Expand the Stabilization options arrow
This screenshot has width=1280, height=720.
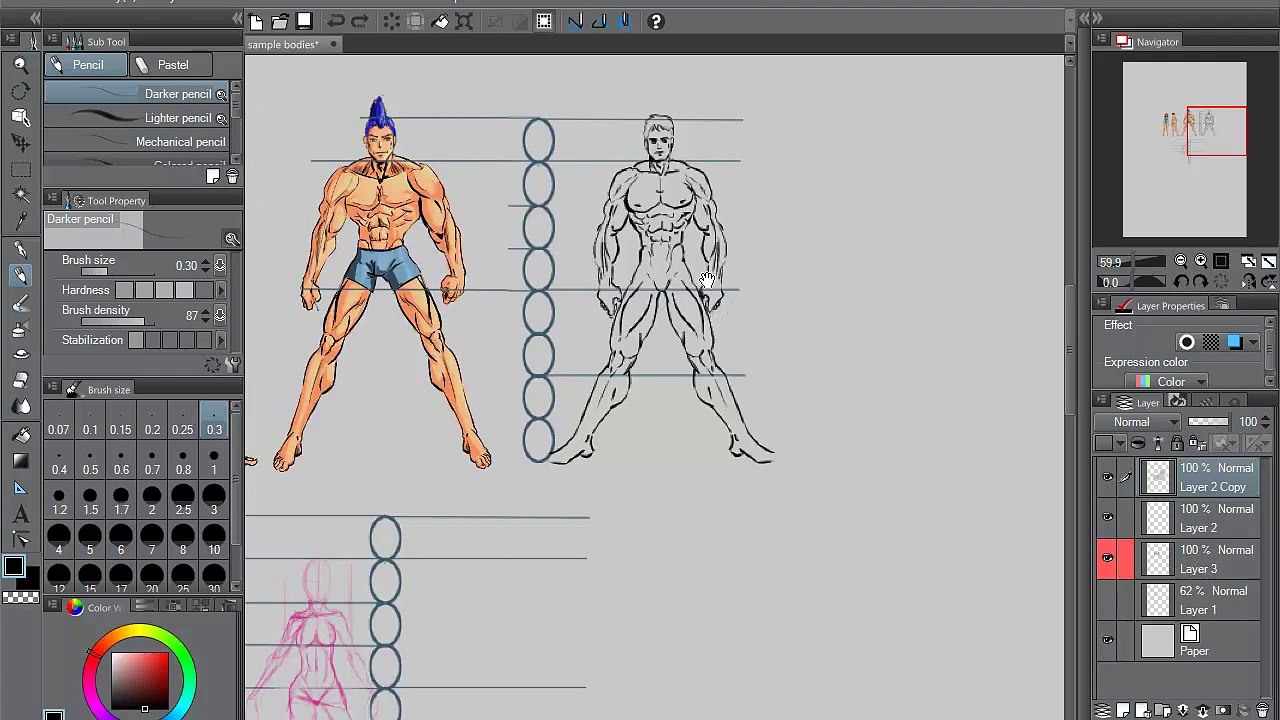tap(221, 341)
